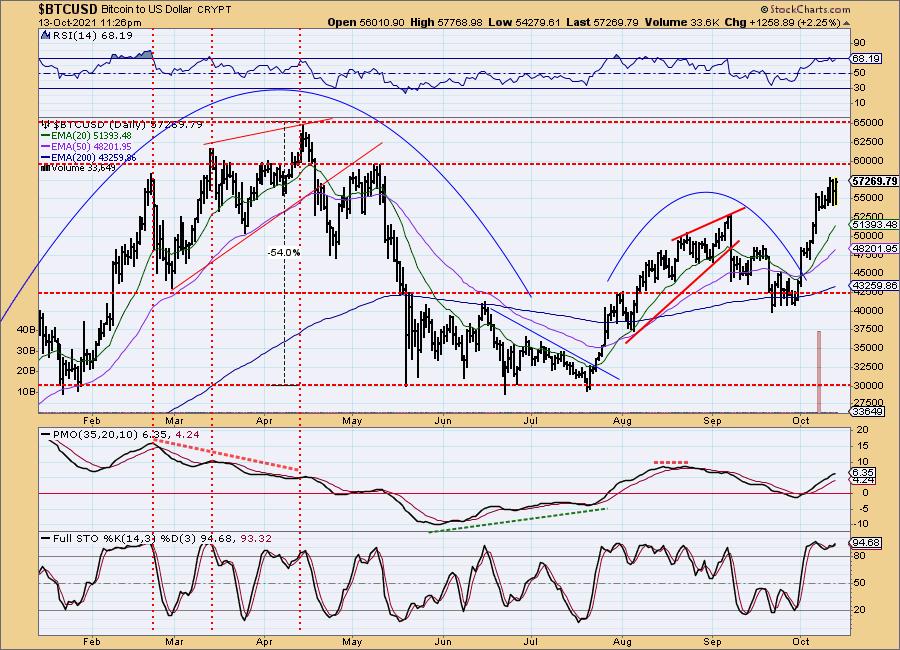The height and width of the screenshot is (650, 900).
Task: Click 'Oct' below the stochastic panel
Action: [801, 641]
